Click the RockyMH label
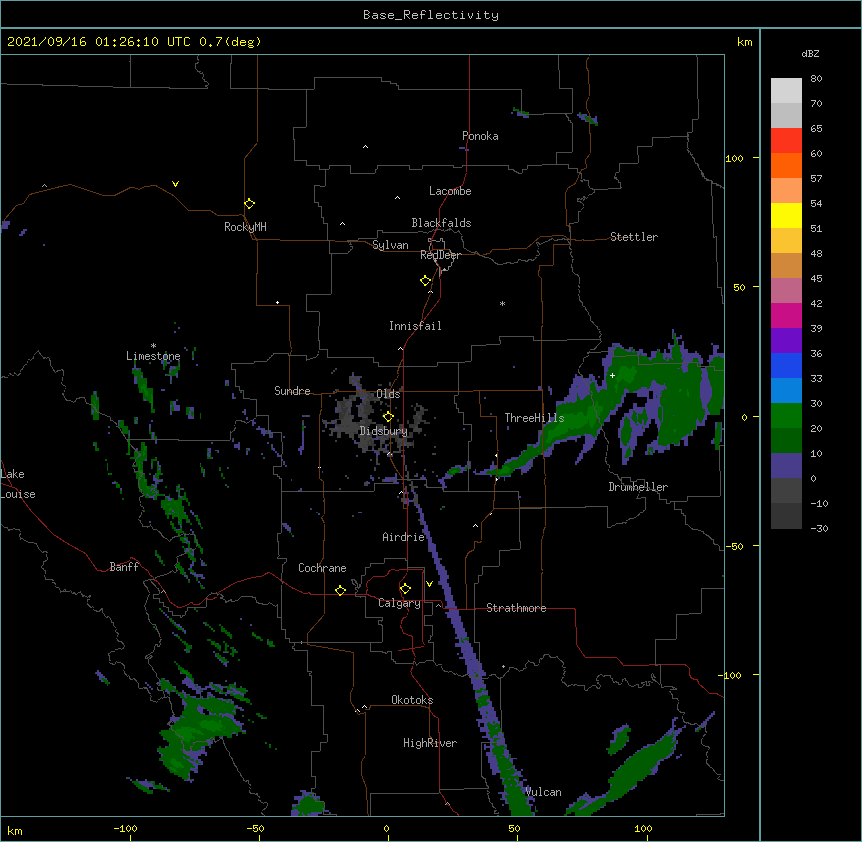 click(245, 227)
